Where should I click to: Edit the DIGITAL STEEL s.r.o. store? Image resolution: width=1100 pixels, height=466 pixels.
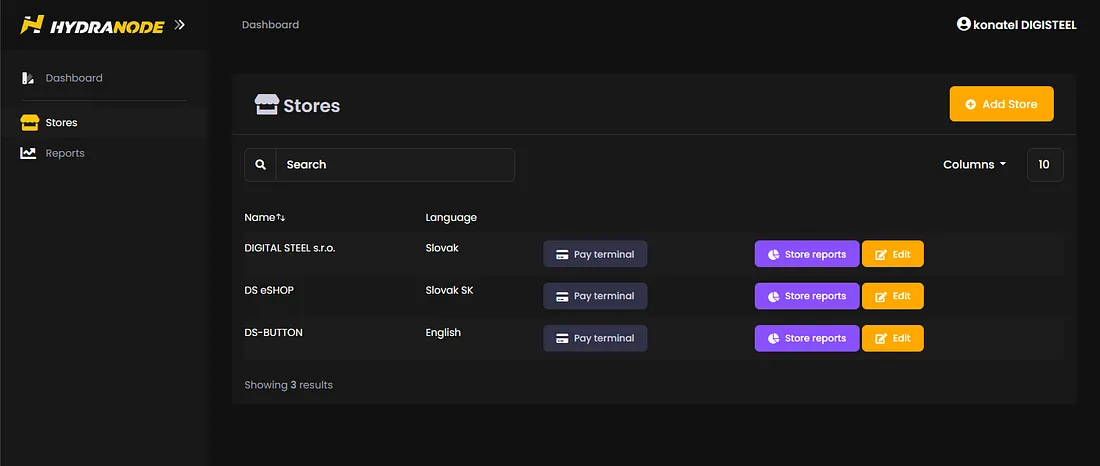(892, 254)
